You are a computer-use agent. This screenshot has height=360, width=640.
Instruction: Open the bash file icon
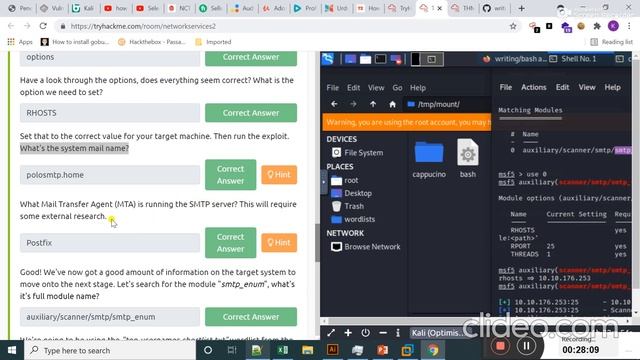pyautogui.click(x=468, y=159)
